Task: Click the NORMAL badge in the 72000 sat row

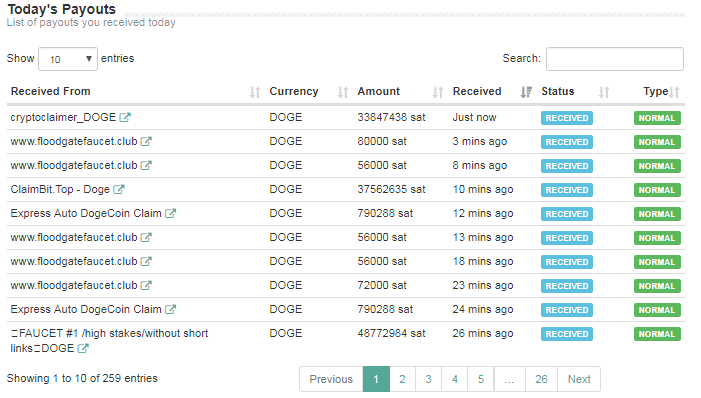Action: (657, 286)
